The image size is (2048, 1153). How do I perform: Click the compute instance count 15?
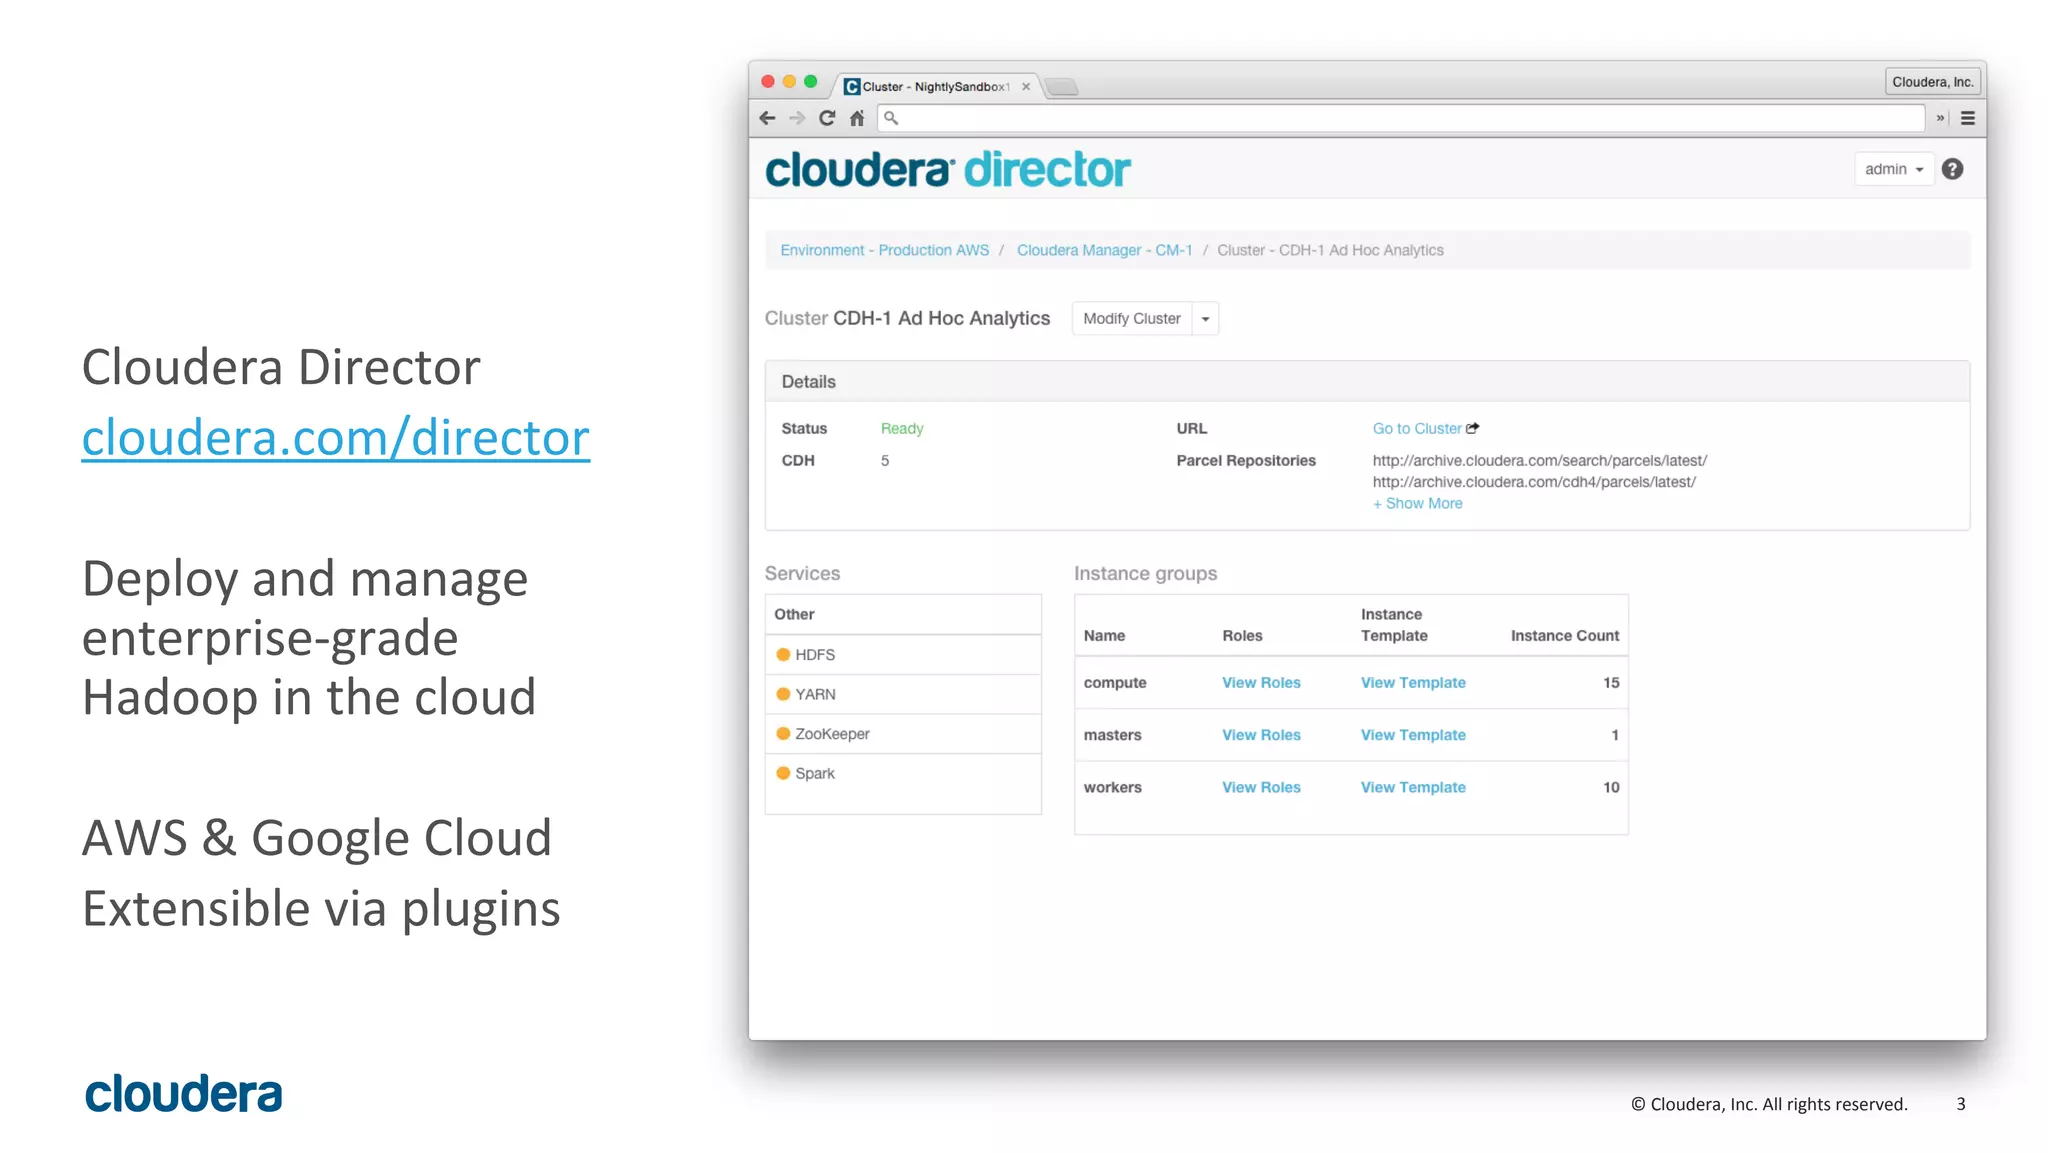point(1611,683)
